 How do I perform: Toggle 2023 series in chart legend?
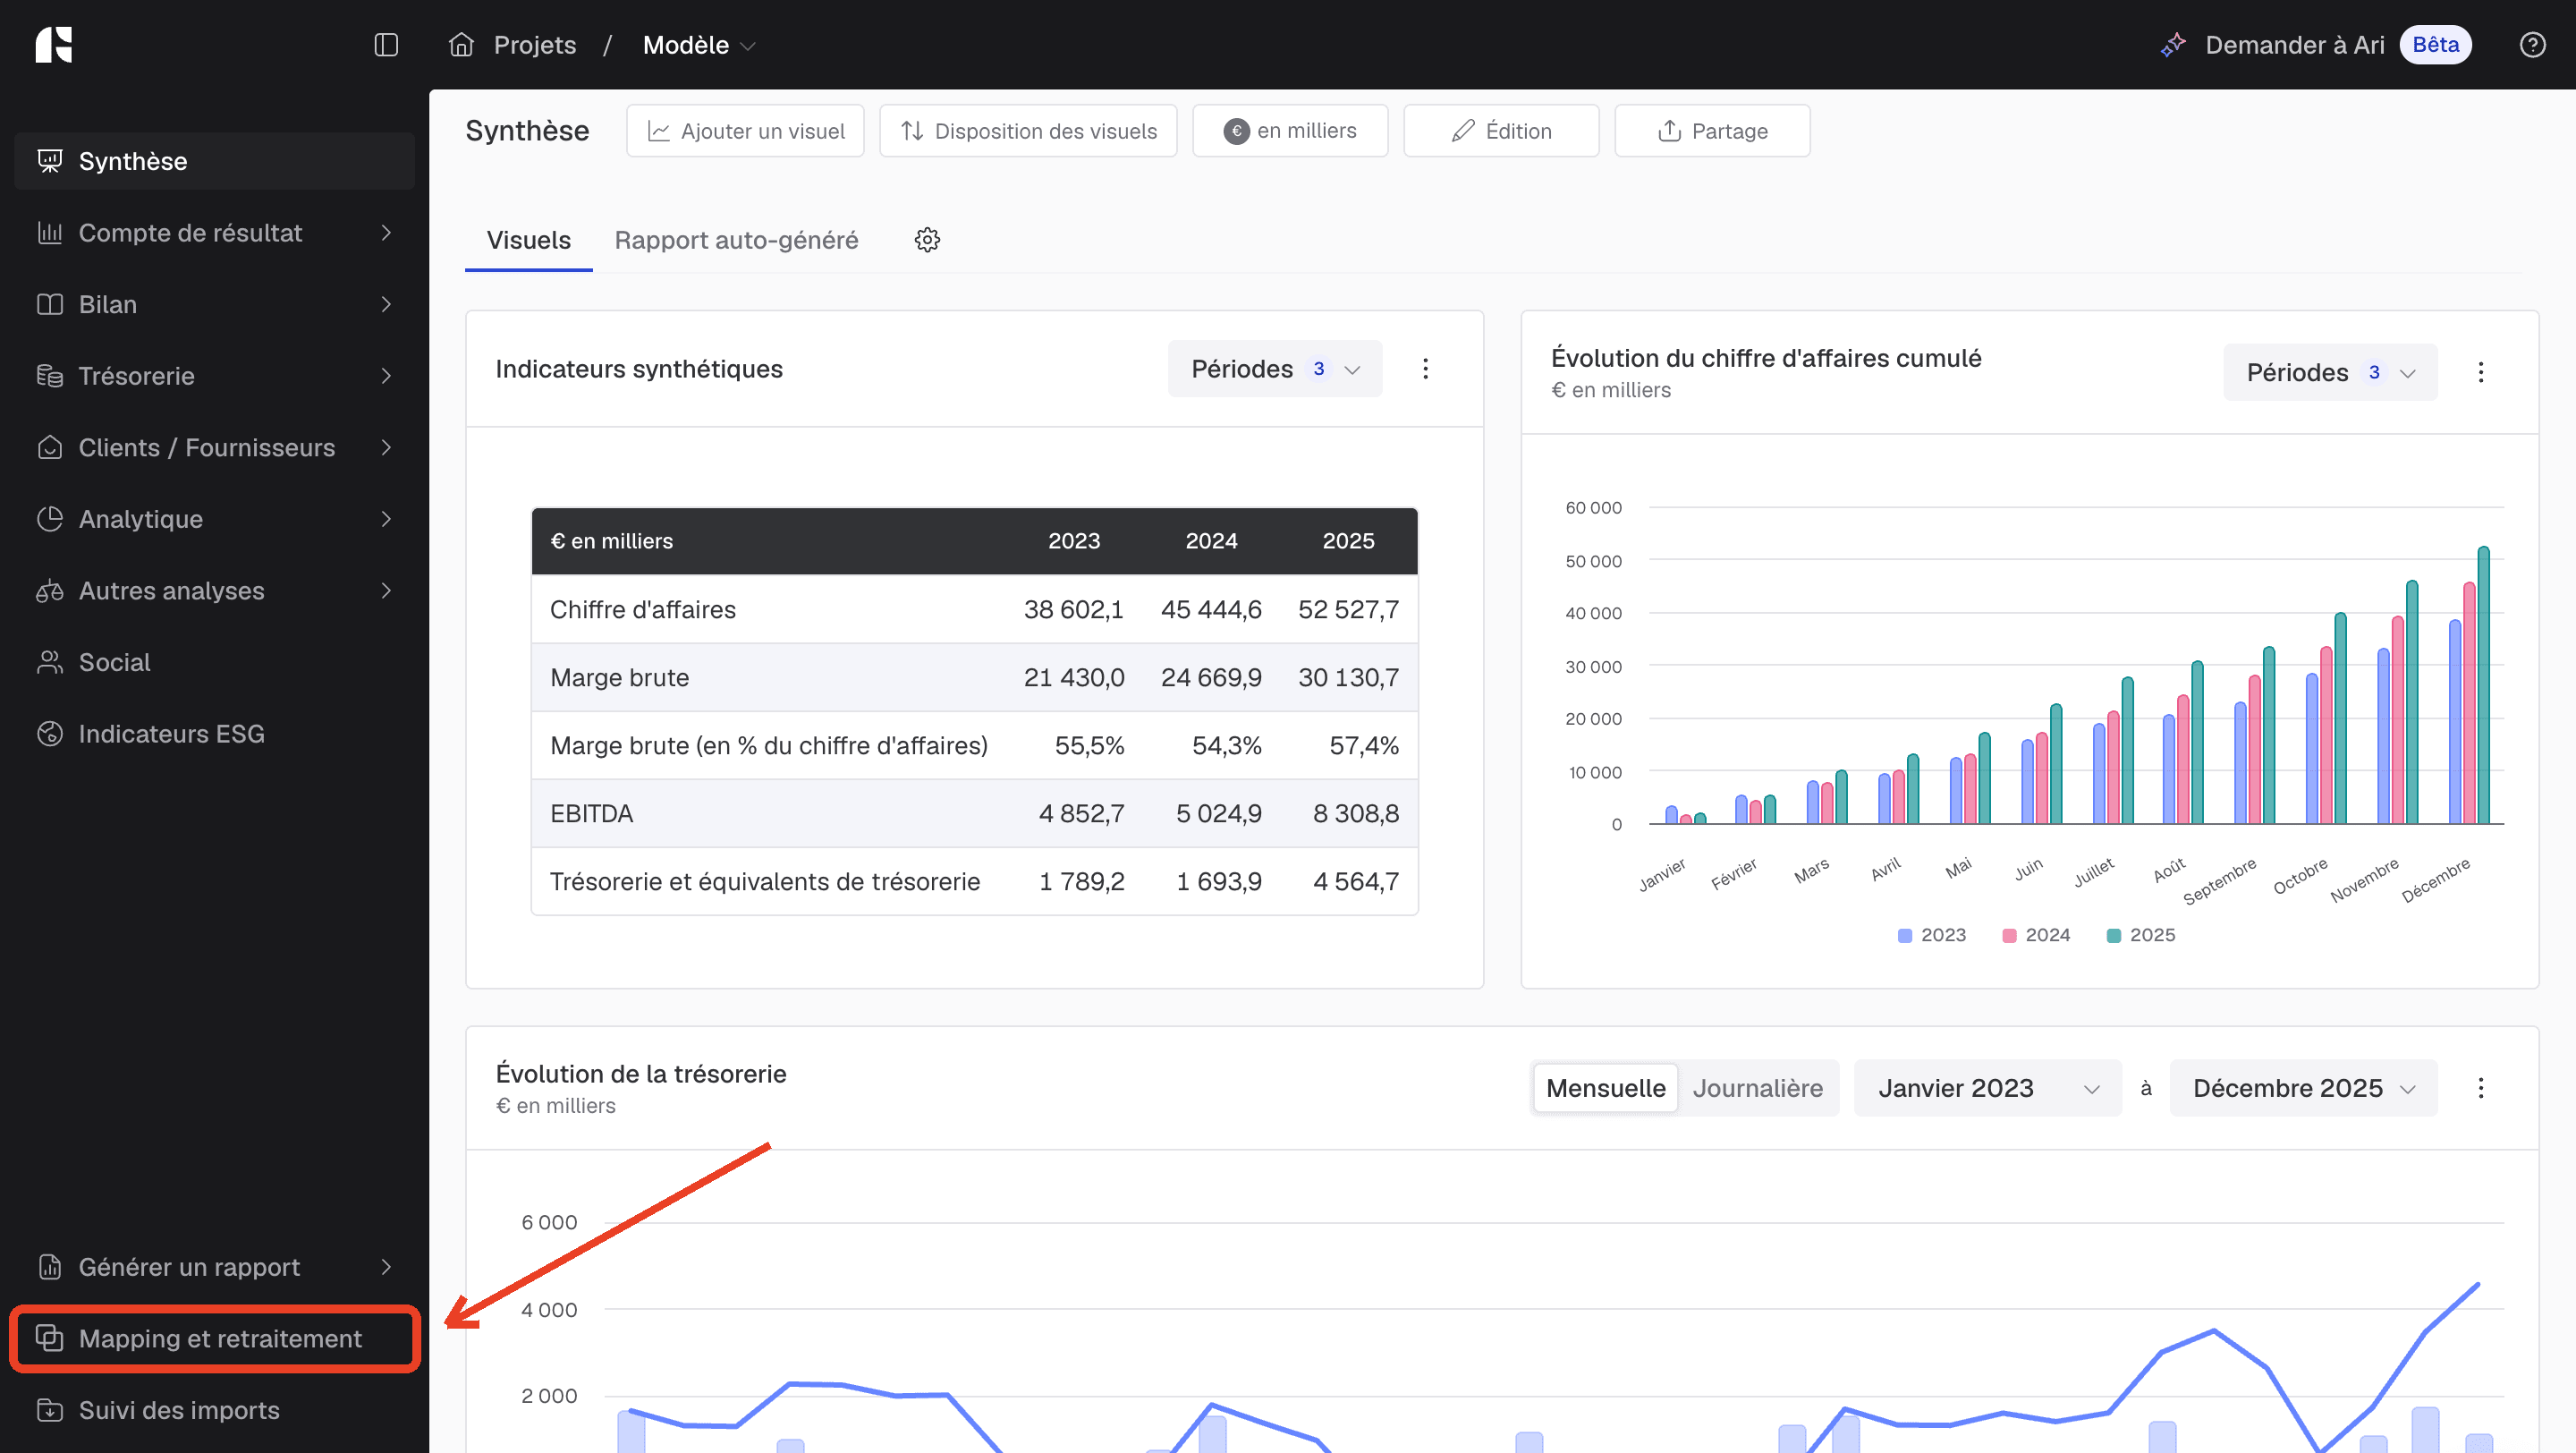(1932, 935)
